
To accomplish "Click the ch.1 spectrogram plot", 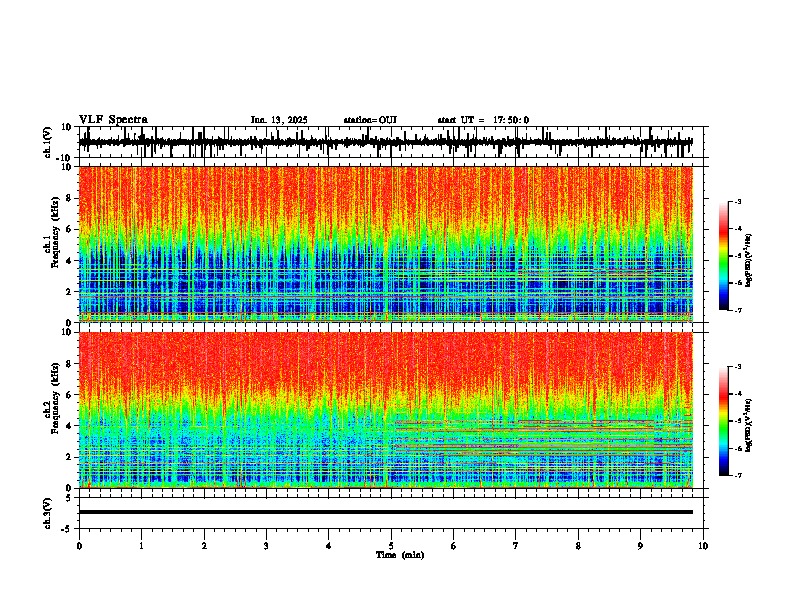I will (386, 244).
